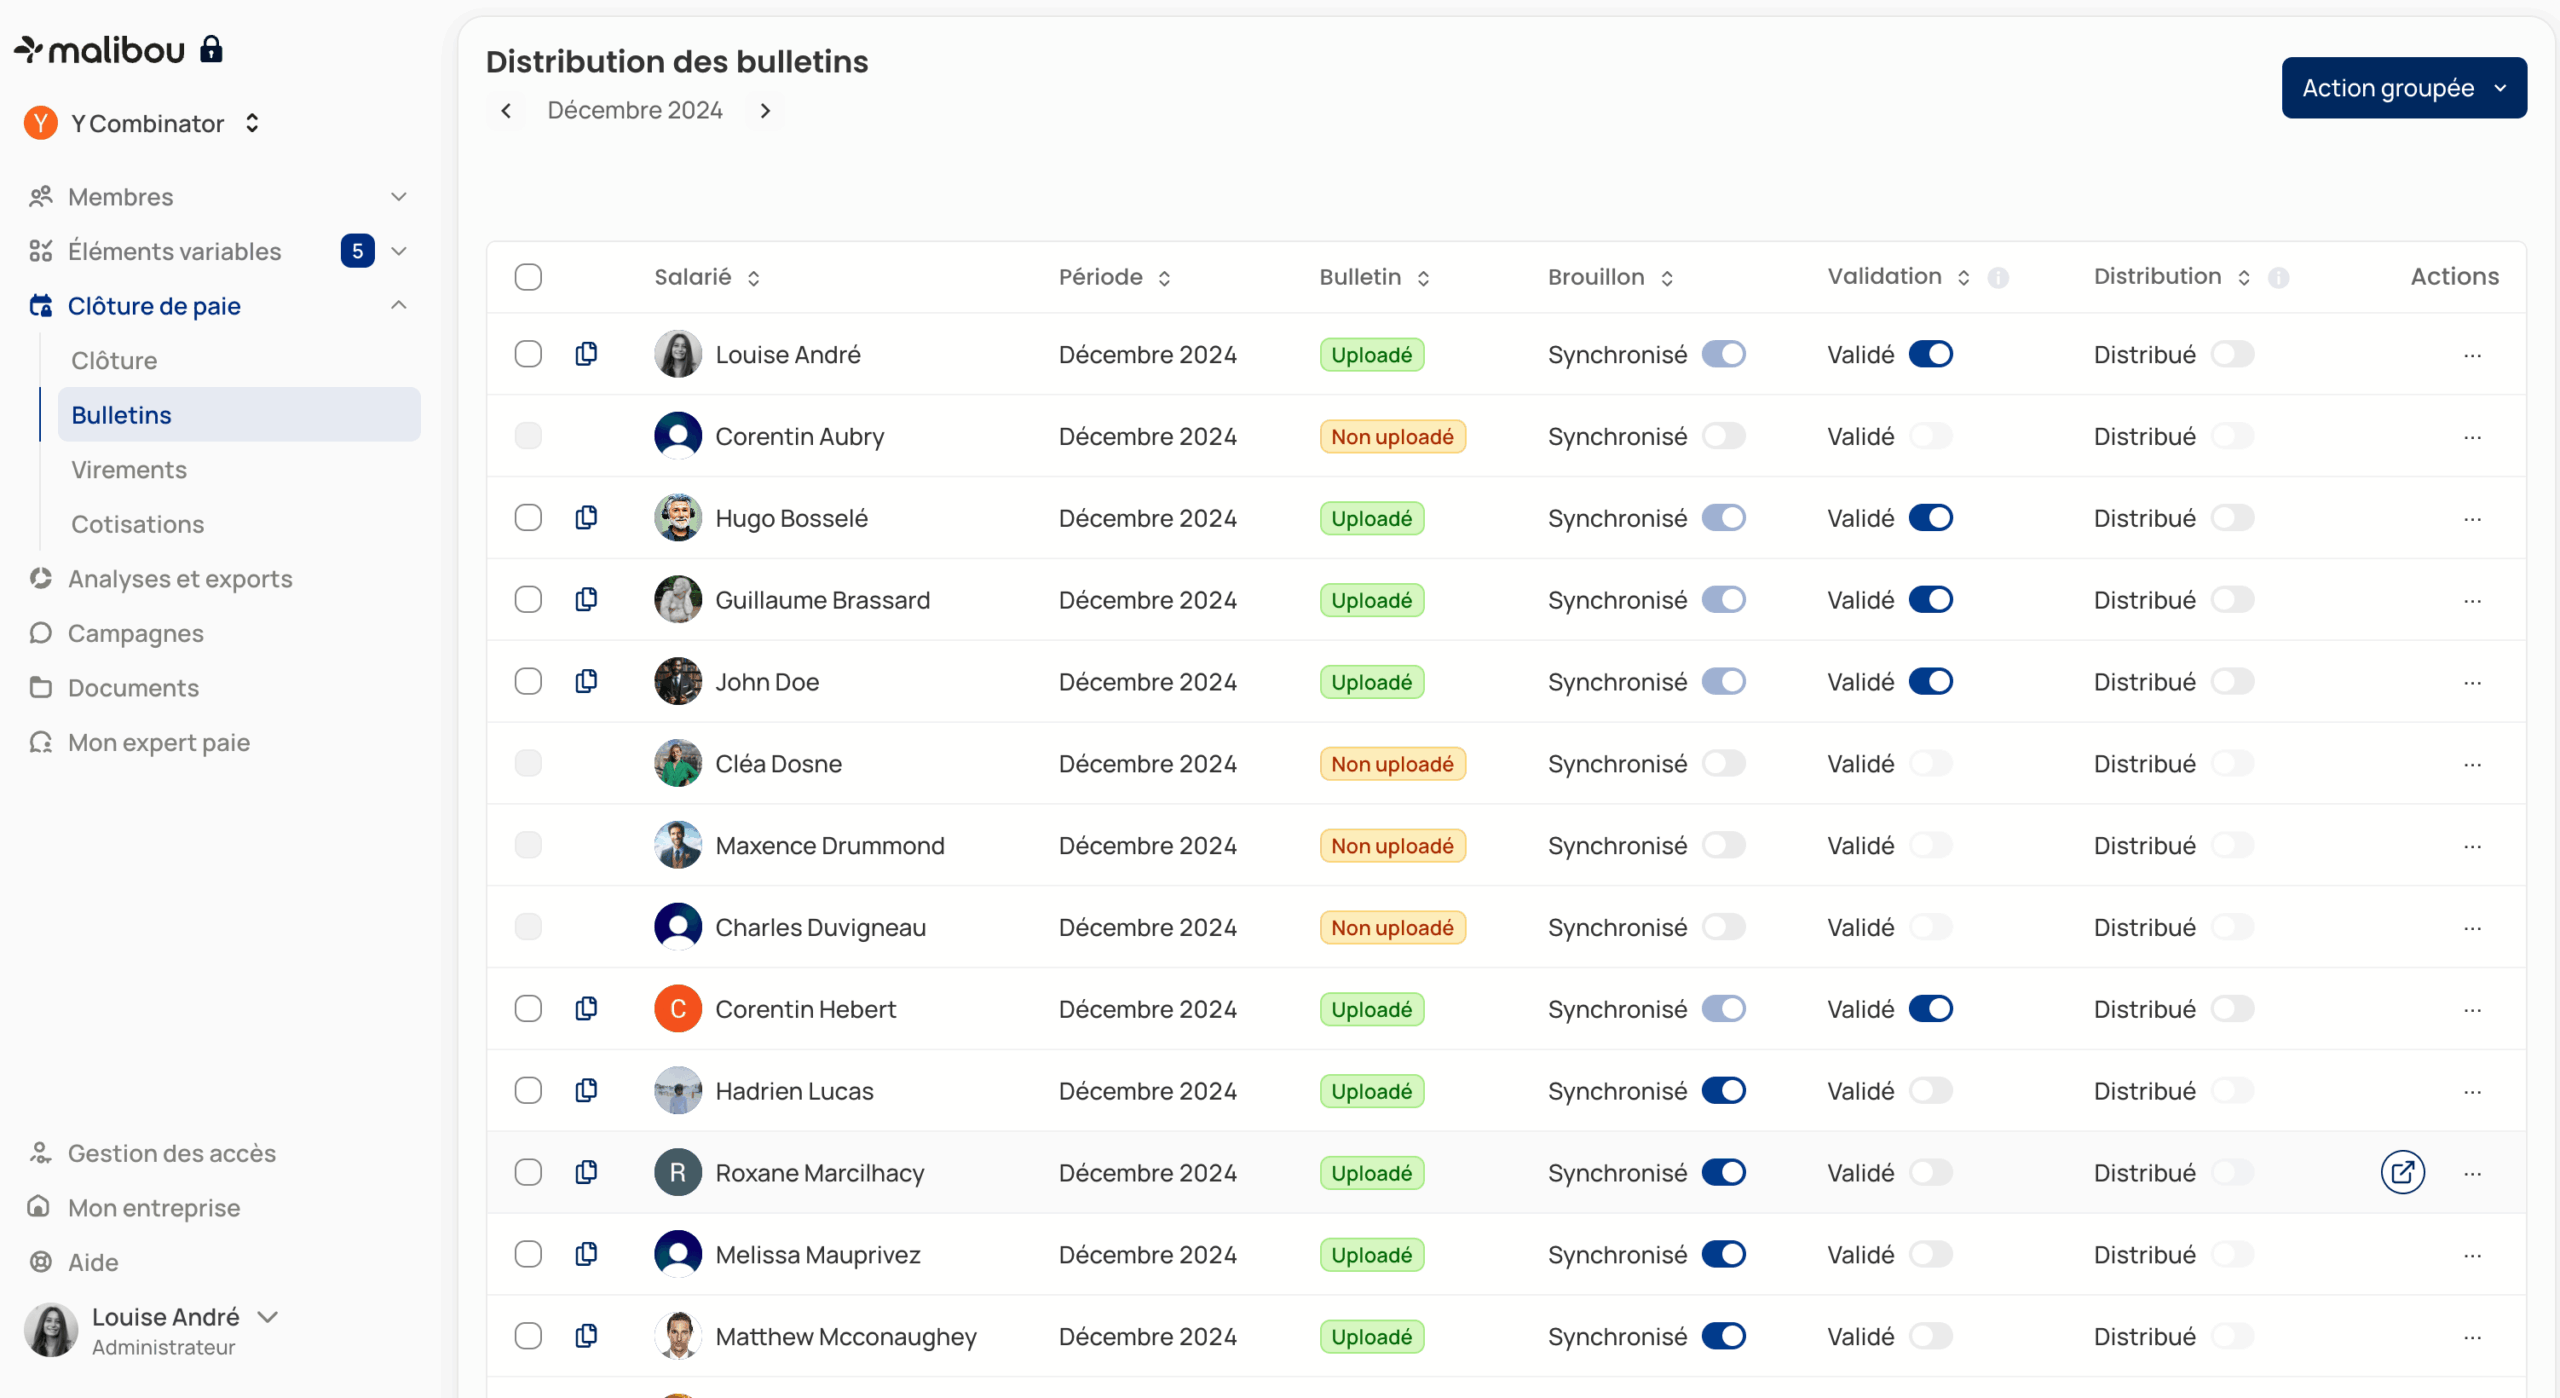Open the Cotisations page
This screenshot has height=1398, width=2560.
(x=137, y=524)
